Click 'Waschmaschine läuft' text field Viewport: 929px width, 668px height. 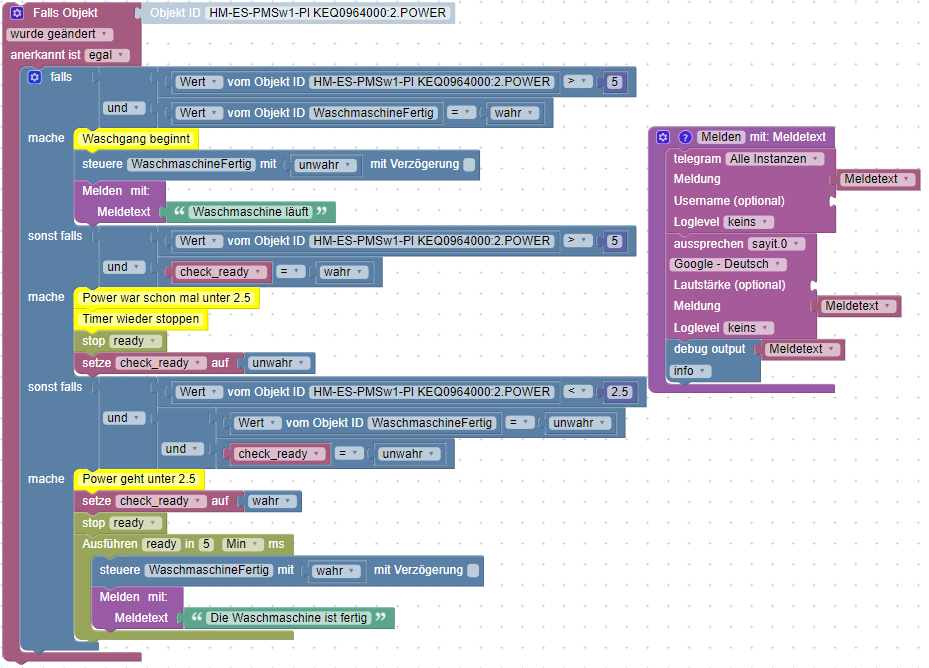250,212
